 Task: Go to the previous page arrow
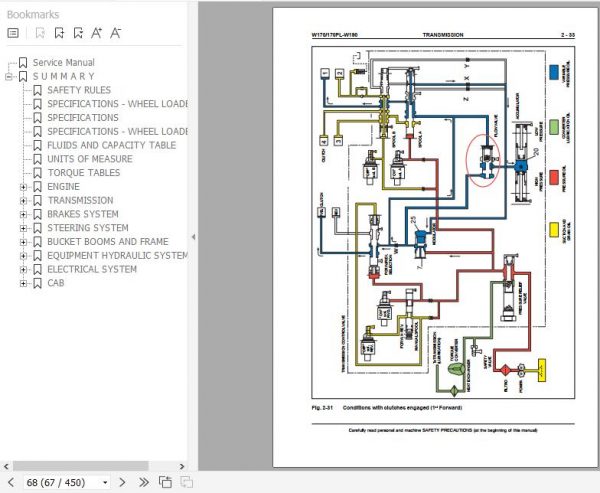[11, 482]
